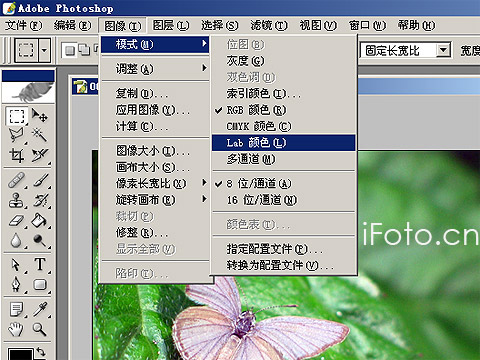
Task: Select the Type tool
Action: (40, 264)
